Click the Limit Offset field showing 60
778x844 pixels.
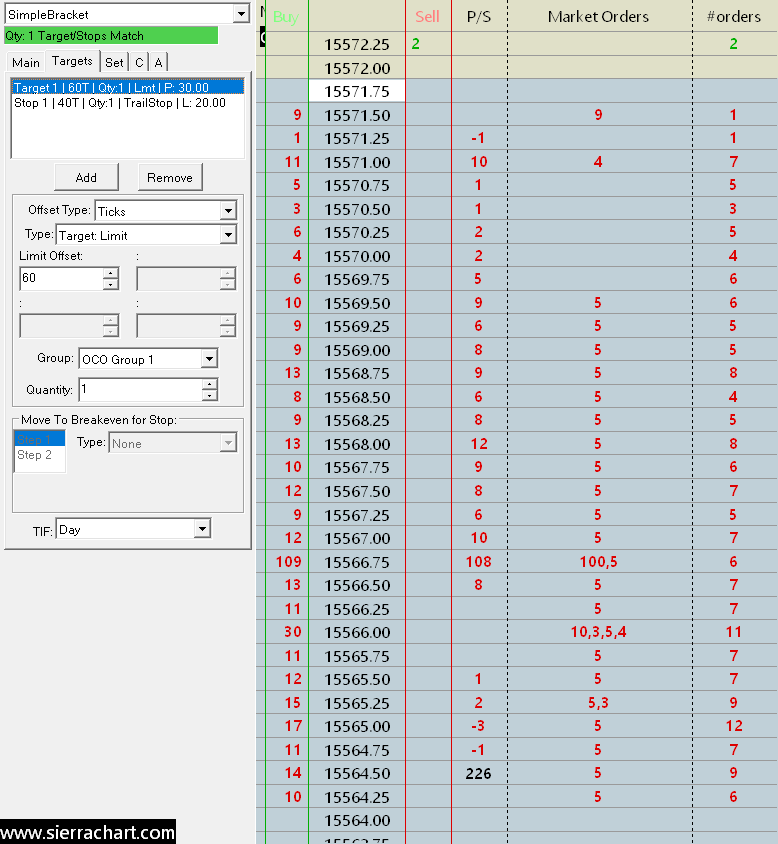61,278
